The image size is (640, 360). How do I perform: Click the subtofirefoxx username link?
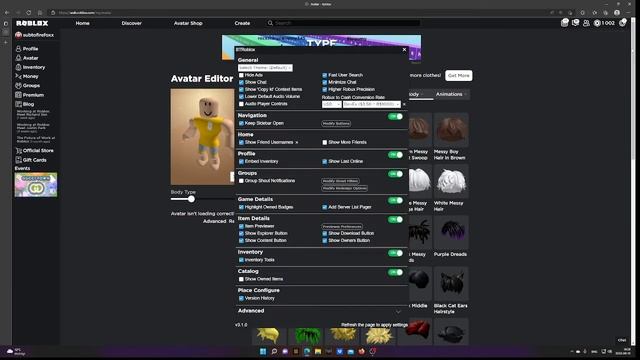click(38, 35)
